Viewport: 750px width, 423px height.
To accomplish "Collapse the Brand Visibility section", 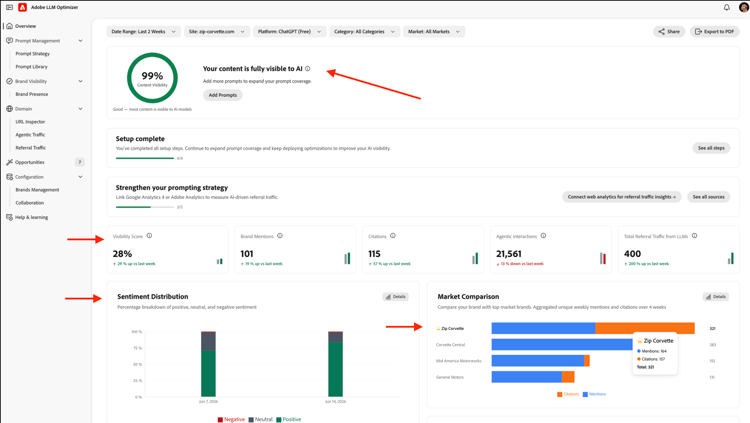I will tap(80, 81).
